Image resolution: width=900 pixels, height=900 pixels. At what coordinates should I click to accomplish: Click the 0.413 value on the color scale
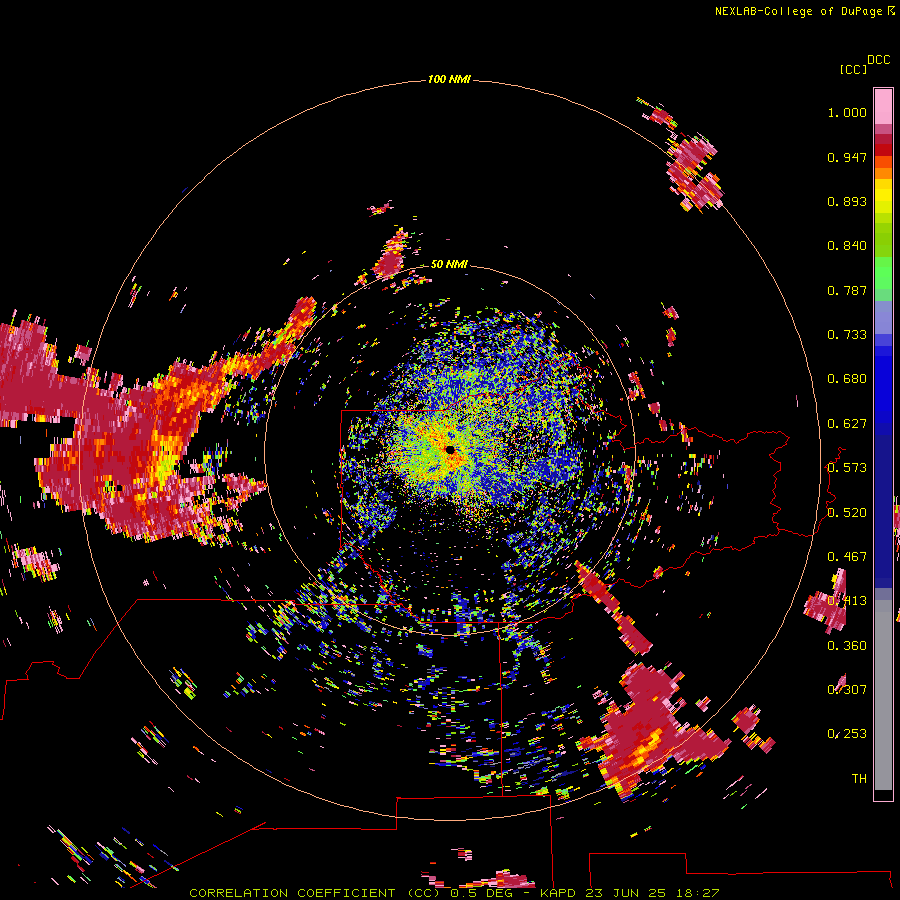[847, 601]
